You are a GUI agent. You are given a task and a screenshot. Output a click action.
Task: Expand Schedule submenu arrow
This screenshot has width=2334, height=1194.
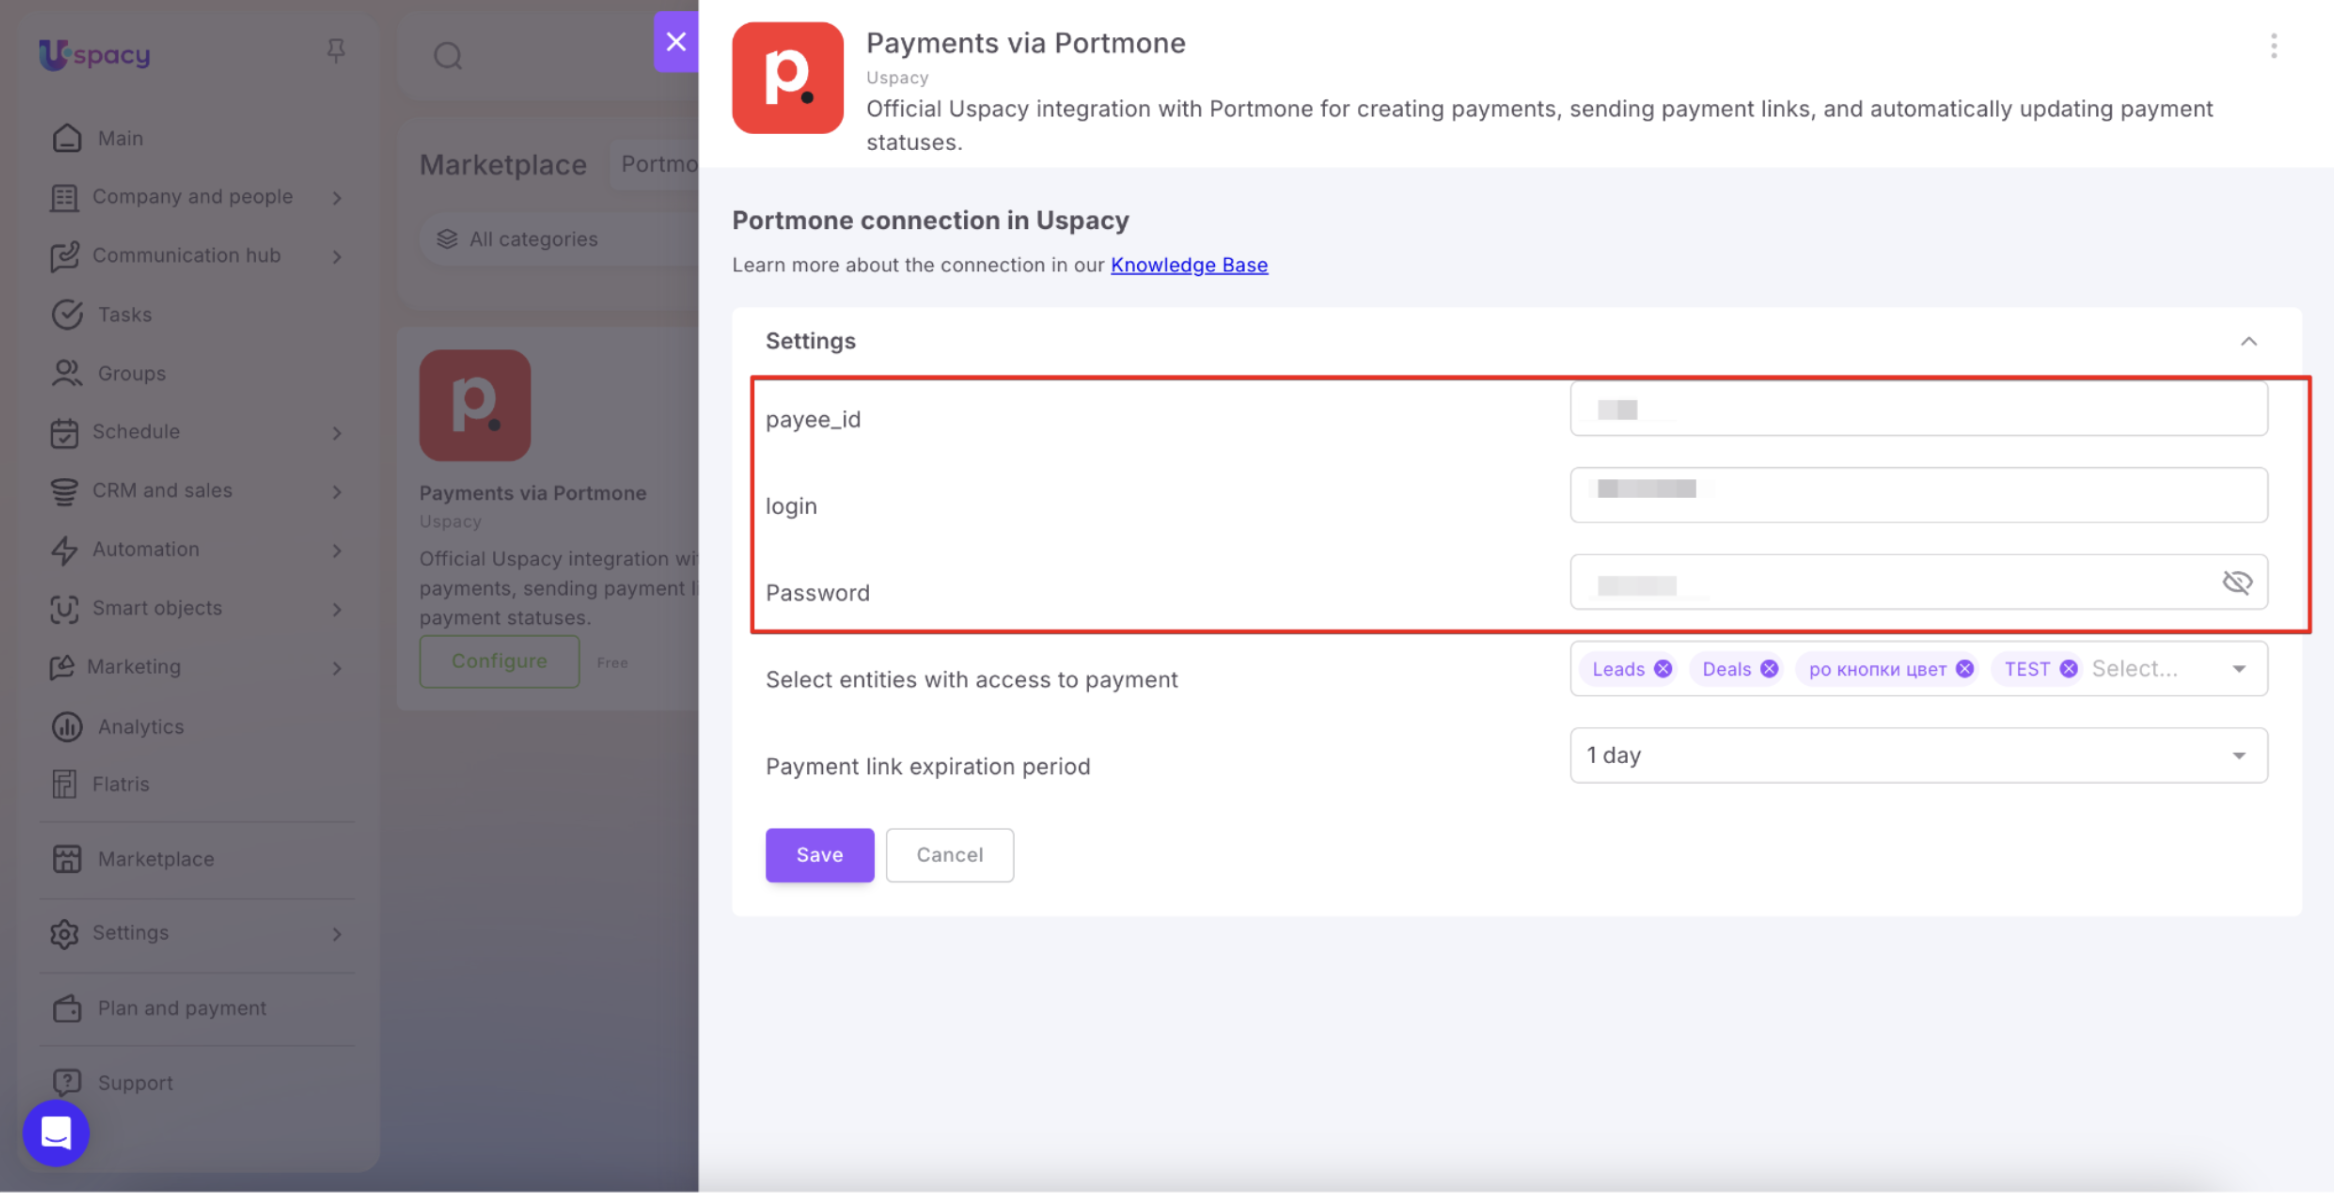point(337,433)
